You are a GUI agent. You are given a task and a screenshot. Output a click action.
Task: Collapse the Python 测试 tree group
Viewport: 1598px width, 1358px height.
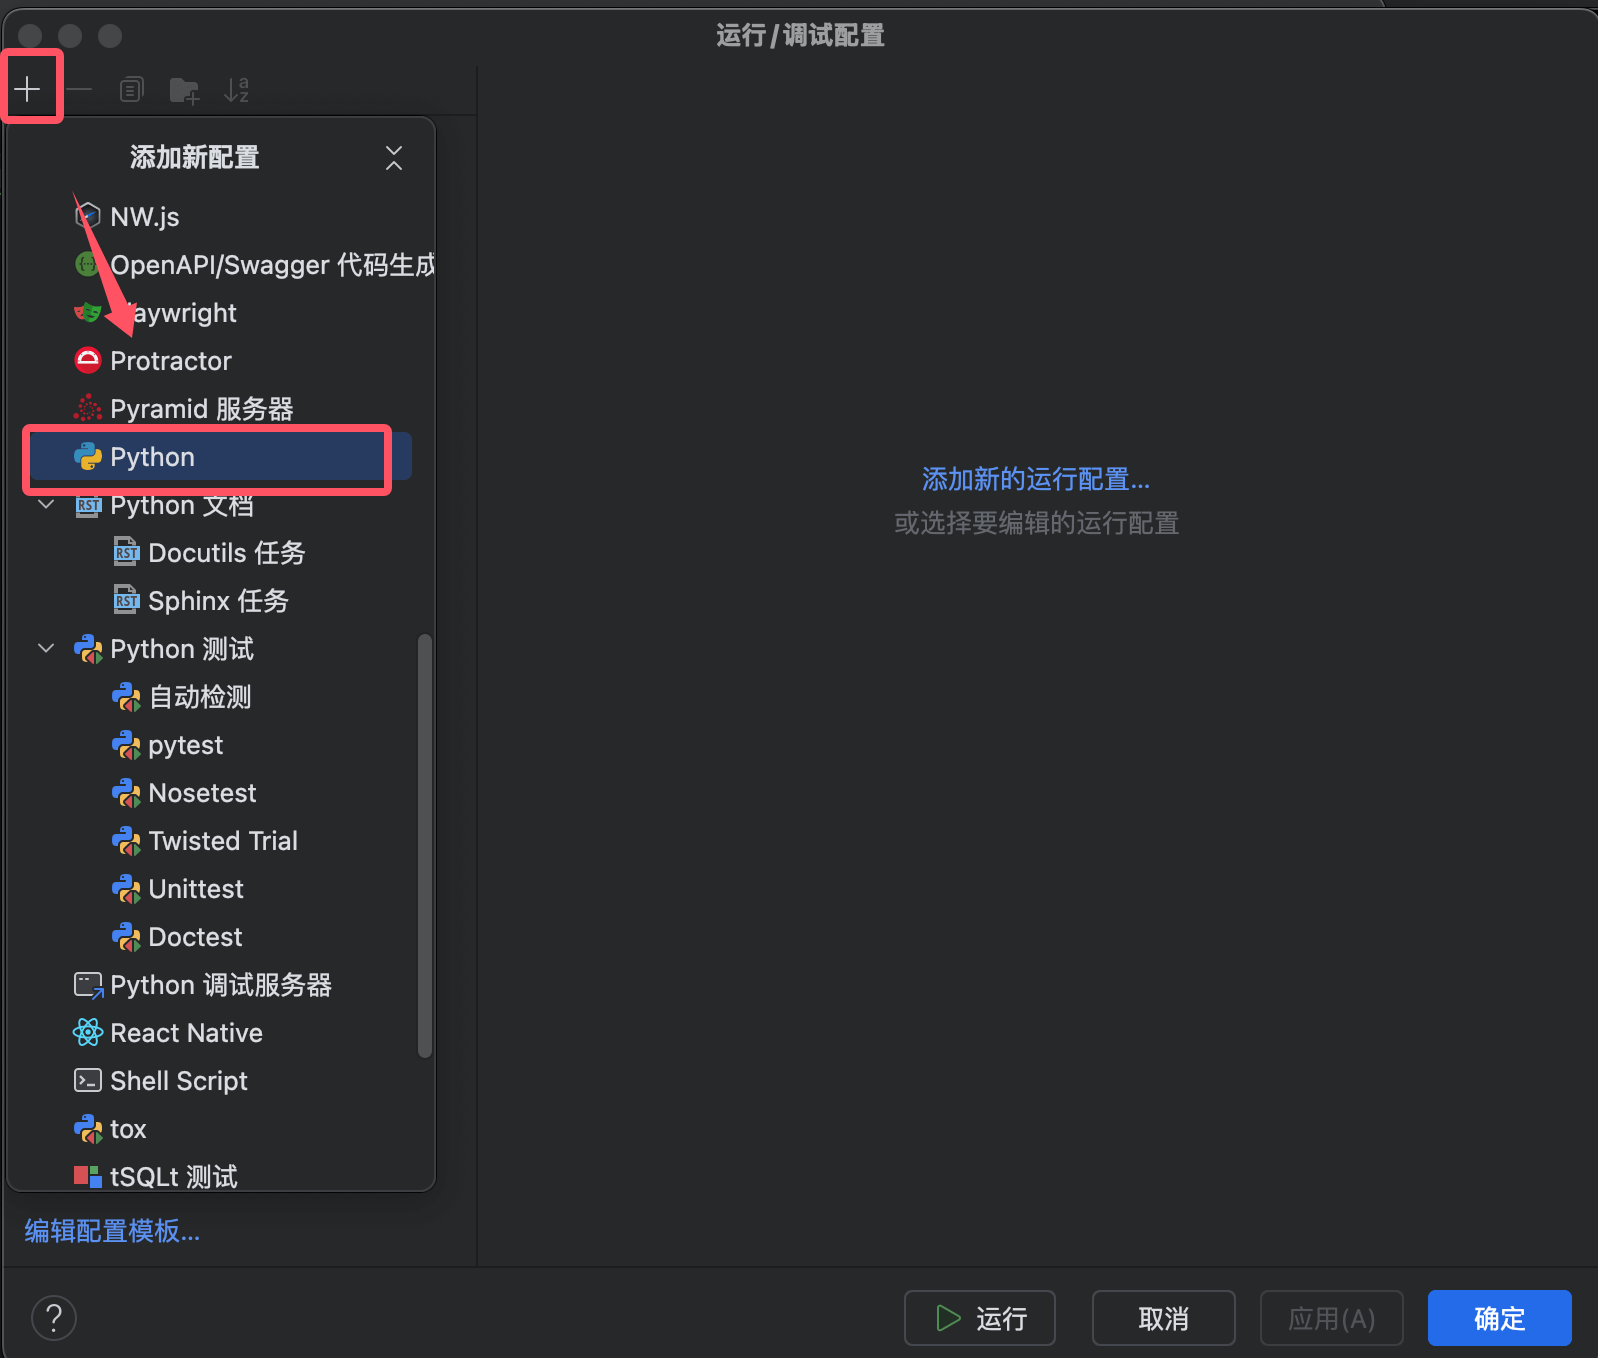click(x=46, y=649)
